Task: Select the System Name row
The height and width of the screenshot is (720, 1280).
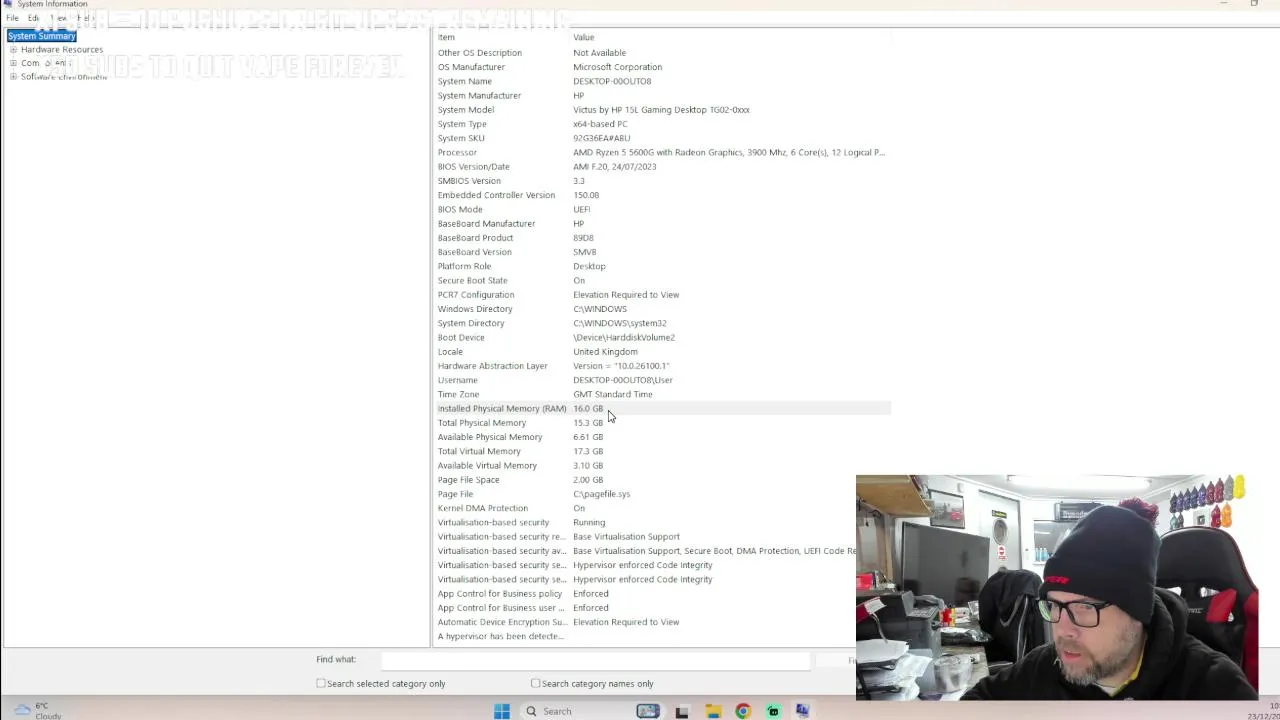Action: click(x=661, y=81)
